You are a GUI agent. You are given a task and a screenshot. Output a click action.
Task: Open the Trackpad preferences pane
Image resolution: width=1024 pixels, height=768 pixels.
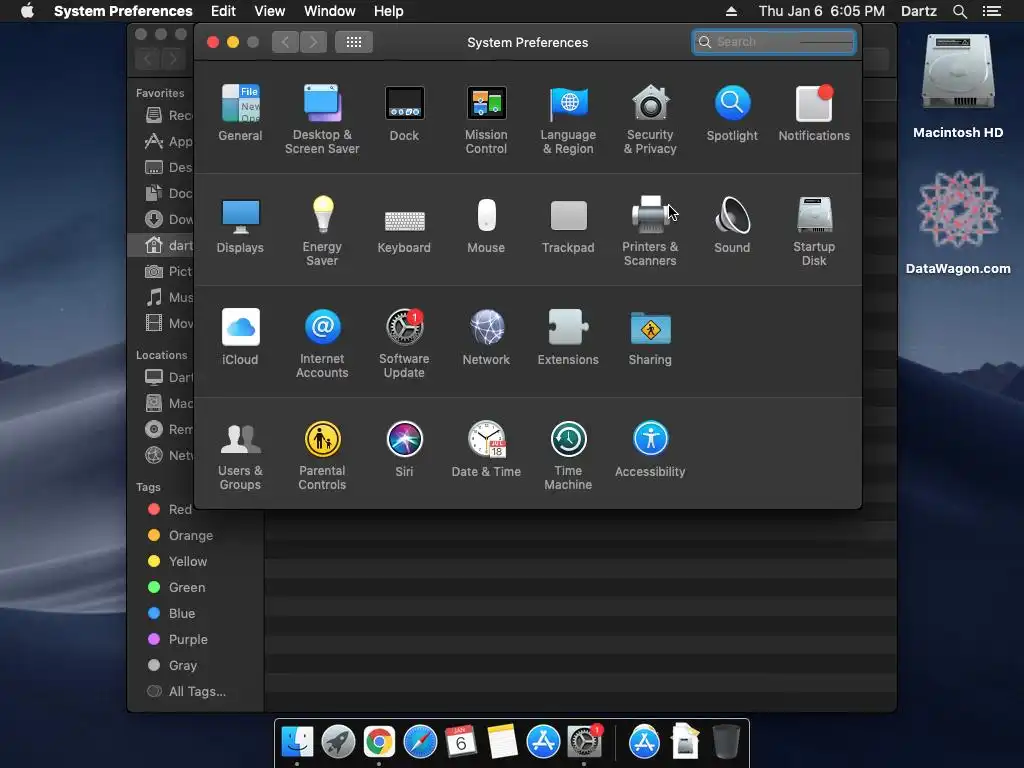[x=568, y=225]
